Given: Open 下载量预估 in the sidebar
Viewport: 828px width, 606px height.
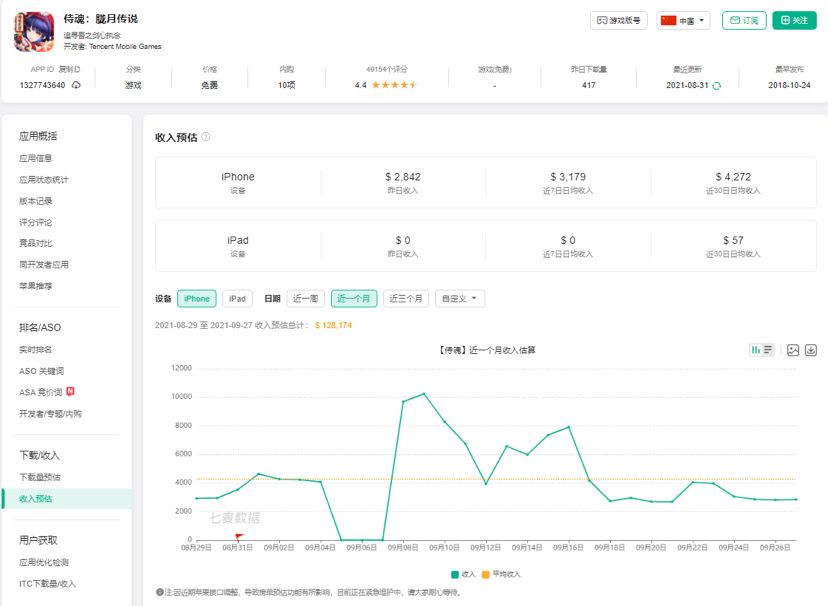Looking at the screenshot, I should pos(40,477).
